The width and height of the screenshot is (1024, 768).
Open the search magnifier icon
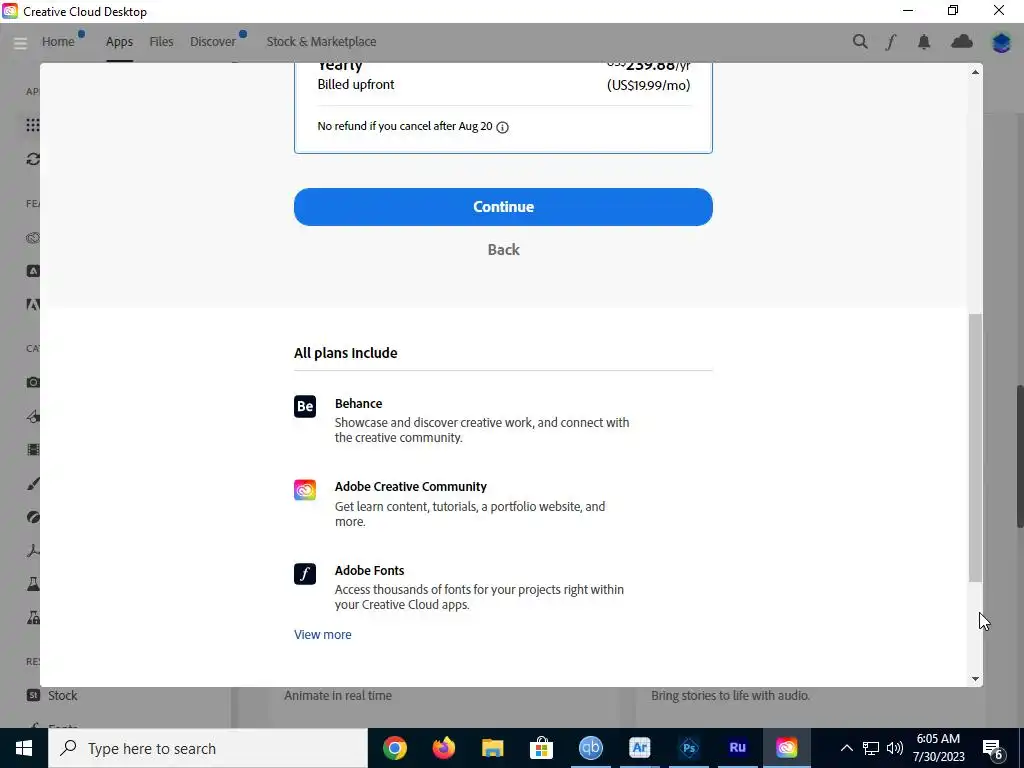[860, 42]
